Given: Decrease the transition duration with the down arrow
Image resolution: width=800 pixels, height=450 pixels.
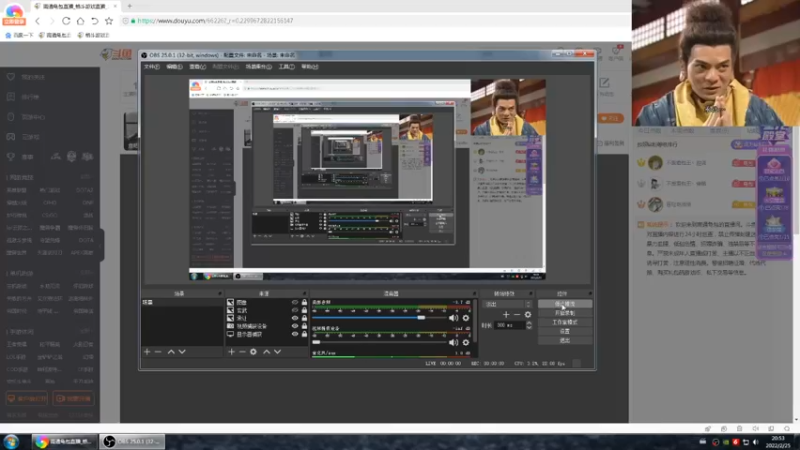Looking at the screenshot, I should pos(529,327).
